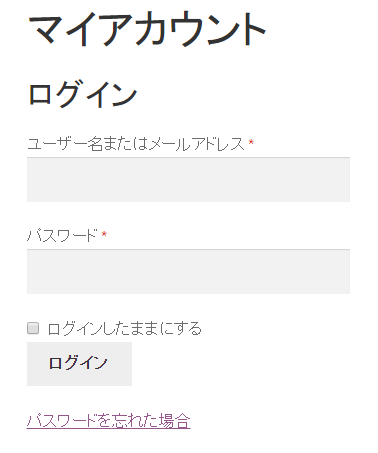Image resolution: width=378 pixels, height=453 pixels.
Task: Click the red asterisk beside the パスワード label
Action: 104,234
